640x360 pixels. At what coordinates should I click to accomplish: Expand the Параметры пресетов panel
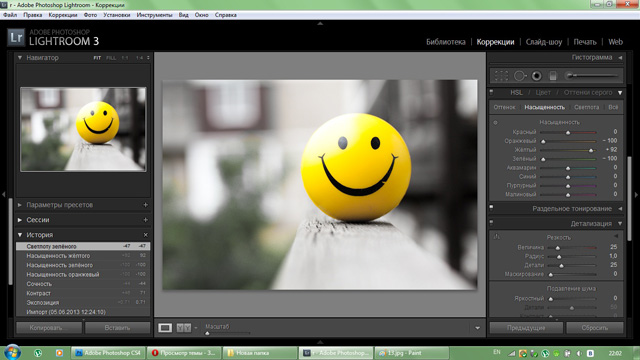click(x=20, y=205)
